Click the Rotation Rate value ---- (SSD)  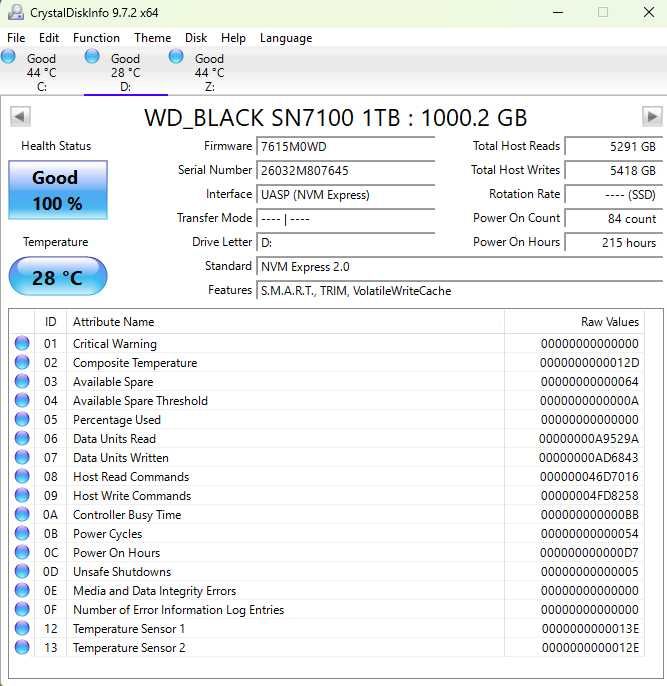(x=614, y=195)
